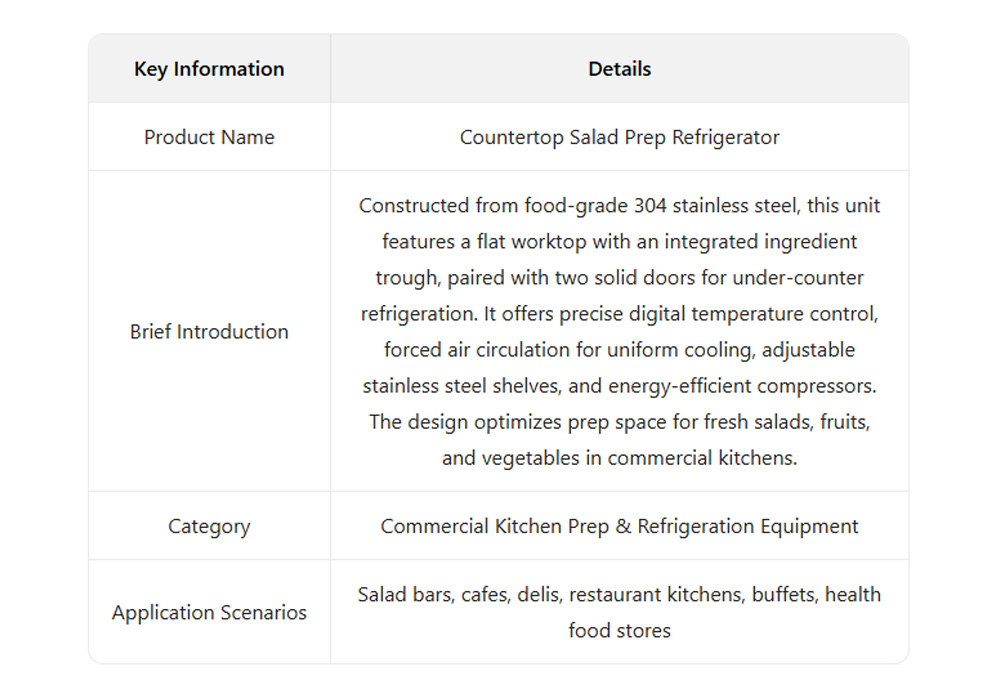The height and width of the screenshot is (700, 1000).
Task: Click the Details column header
Action: click(619, 69)
